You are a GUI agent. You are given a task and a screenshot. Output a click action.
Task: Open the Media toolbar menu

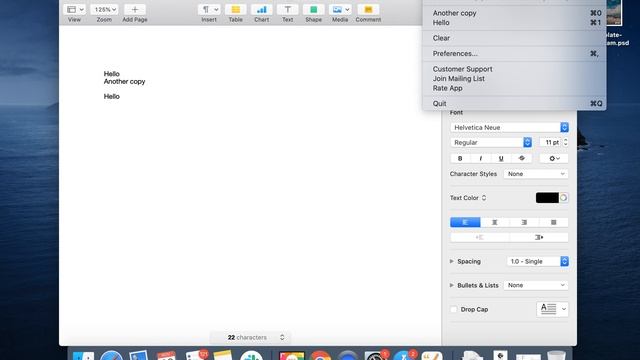pos(340,9)
